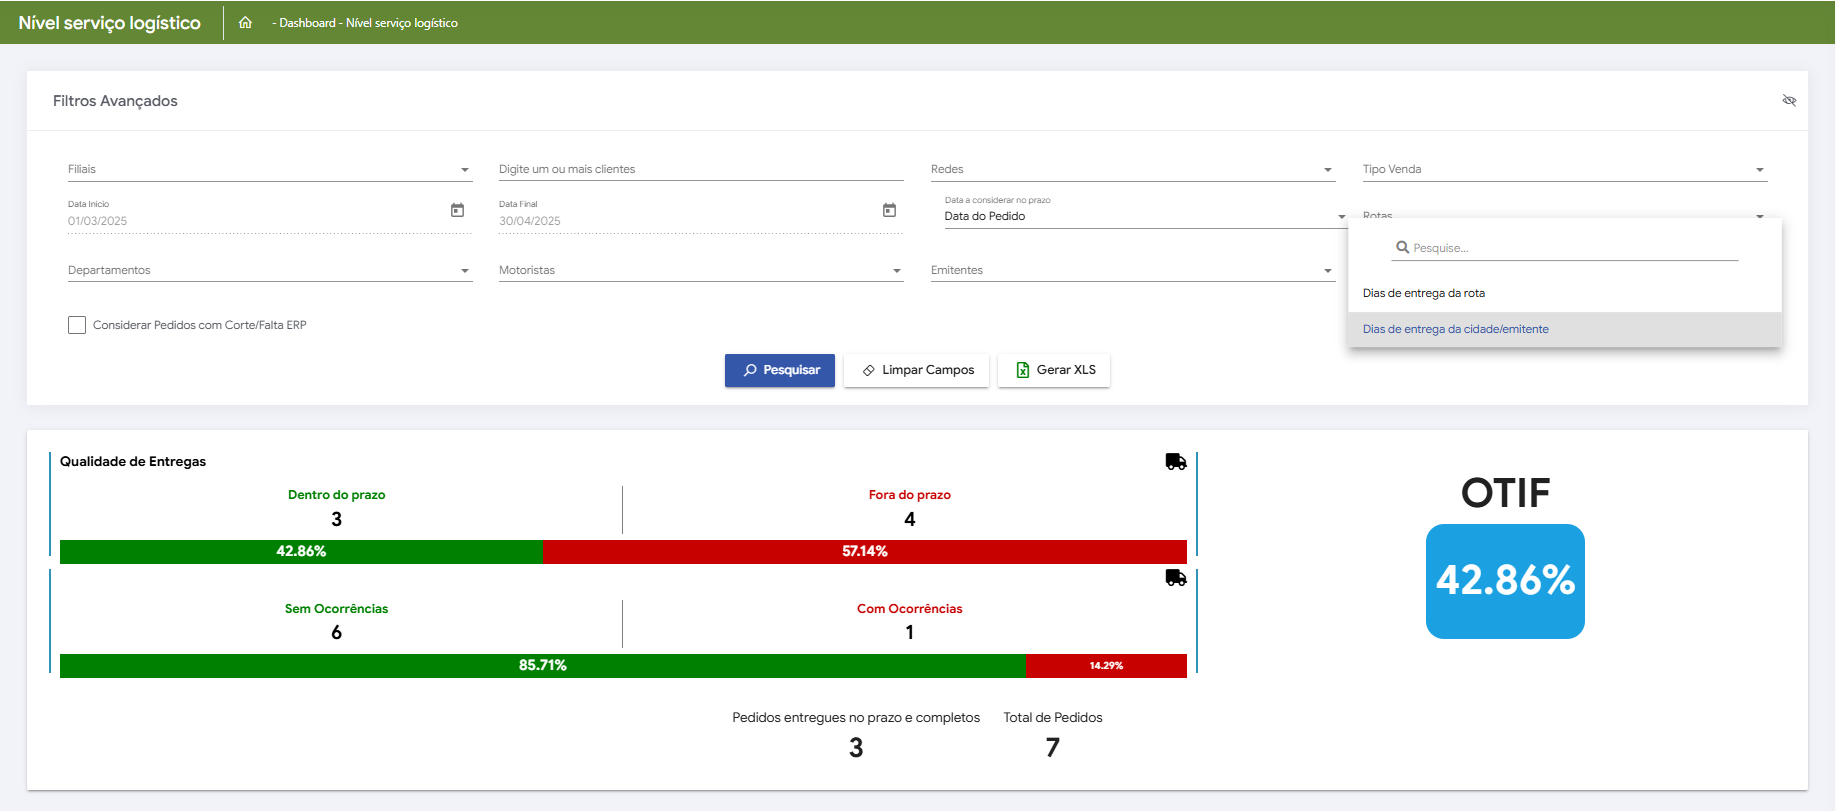Export results with Gerar XLS button
This screenshot has width=1837, height=811.
coord(1054,370)
